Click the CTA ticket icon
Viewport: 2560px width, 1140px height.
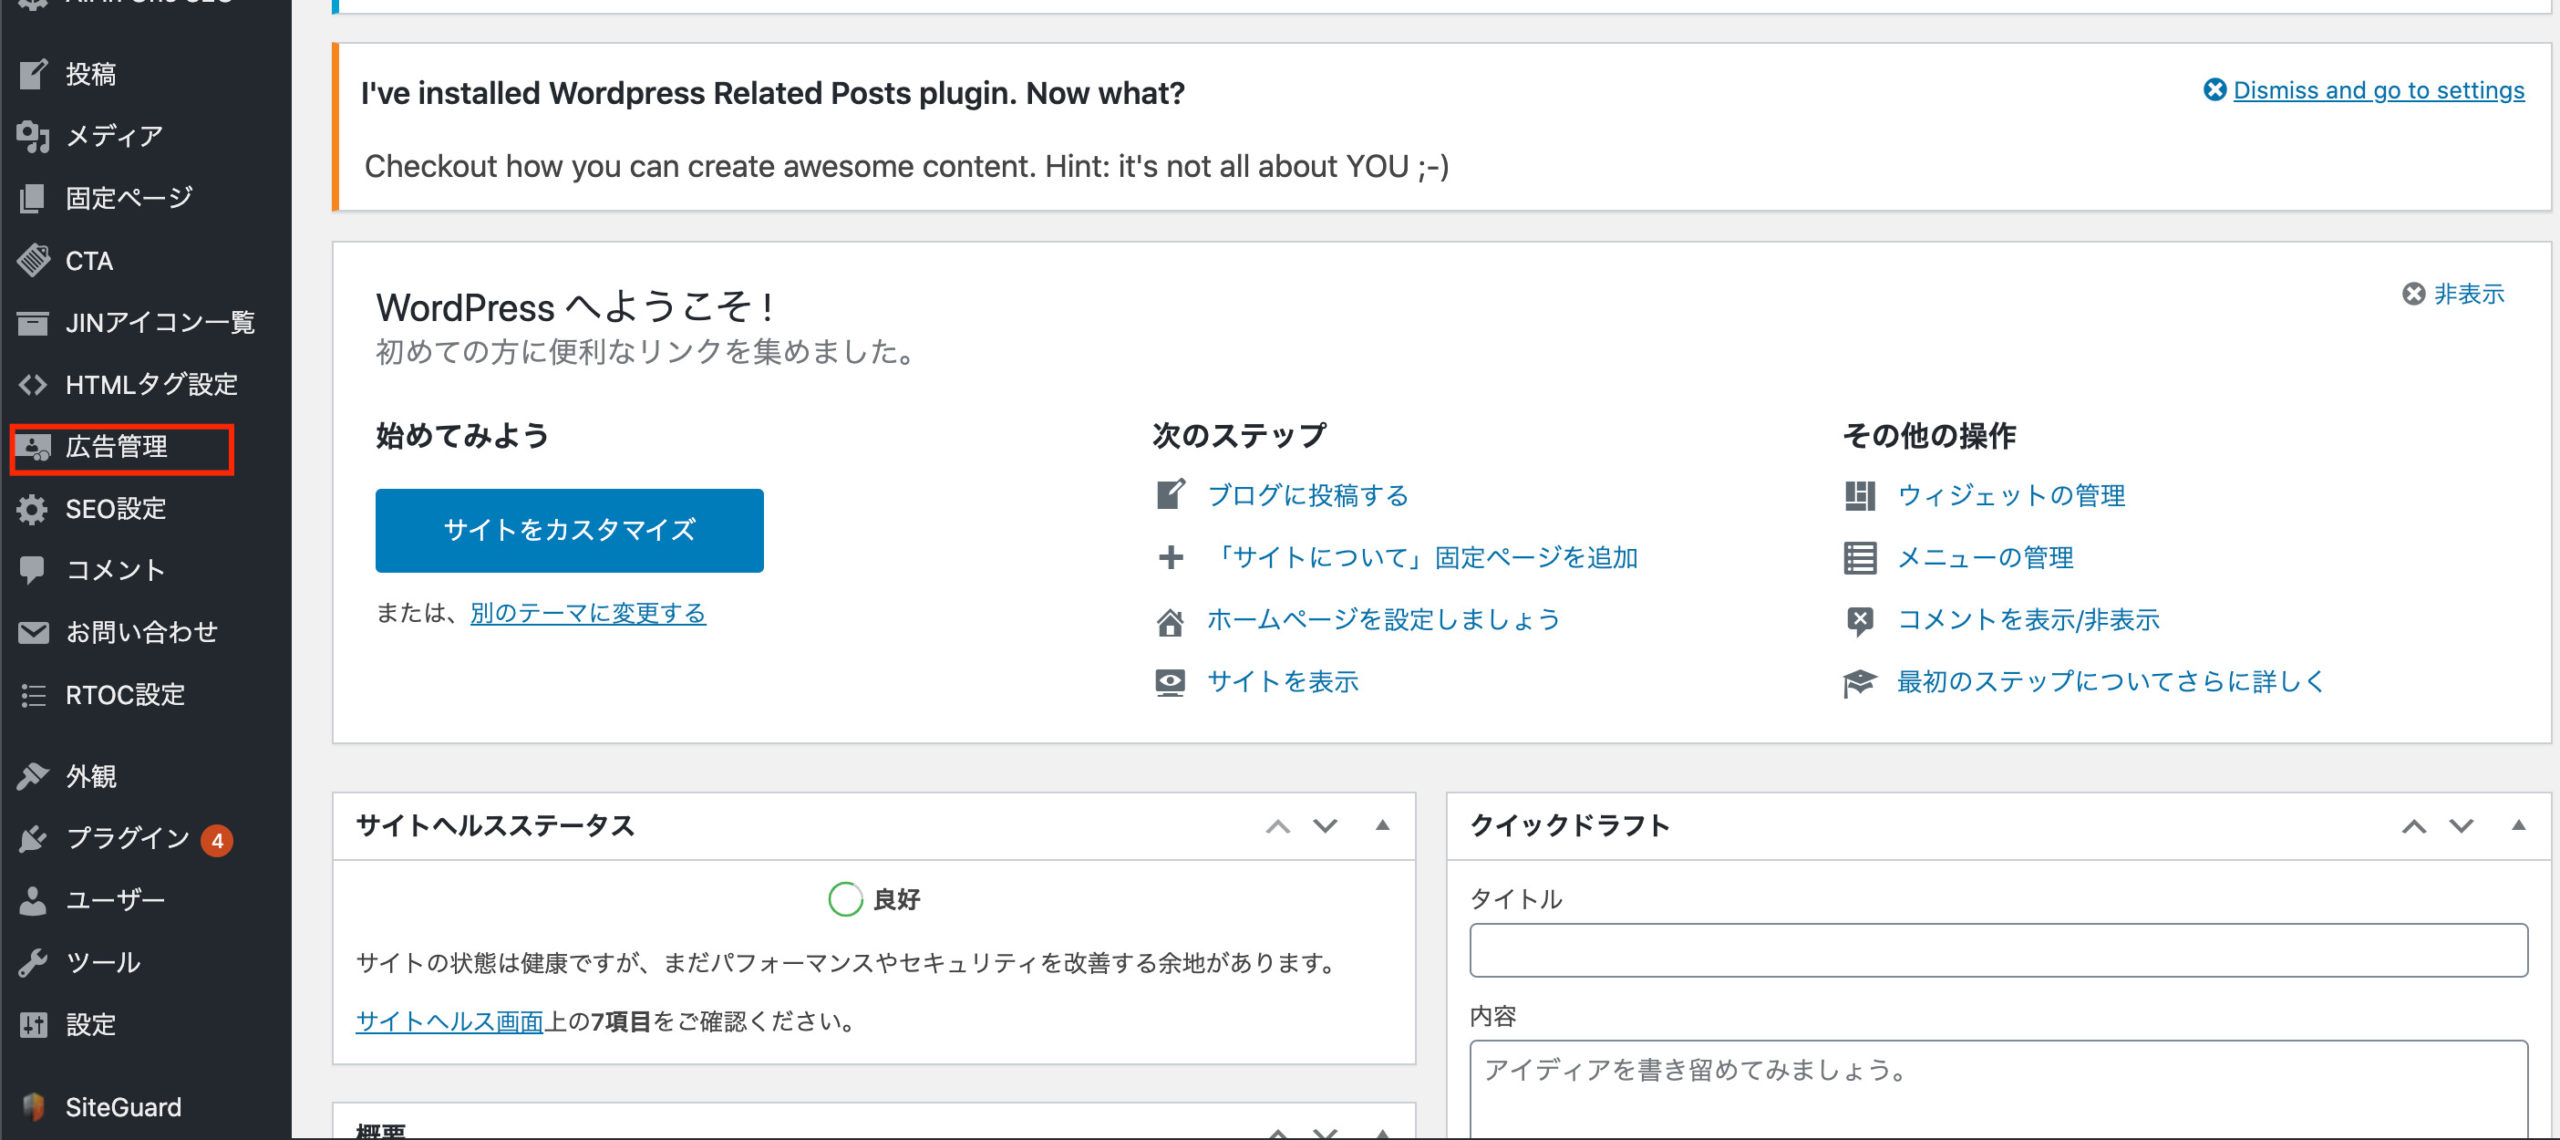tap(33, 260)
